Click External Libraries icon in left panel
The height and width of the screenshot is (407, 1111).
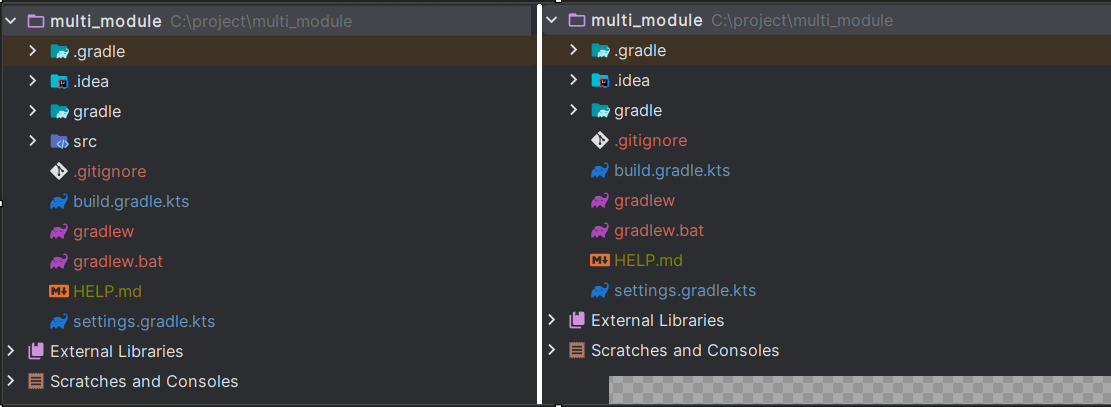(35, 352)
